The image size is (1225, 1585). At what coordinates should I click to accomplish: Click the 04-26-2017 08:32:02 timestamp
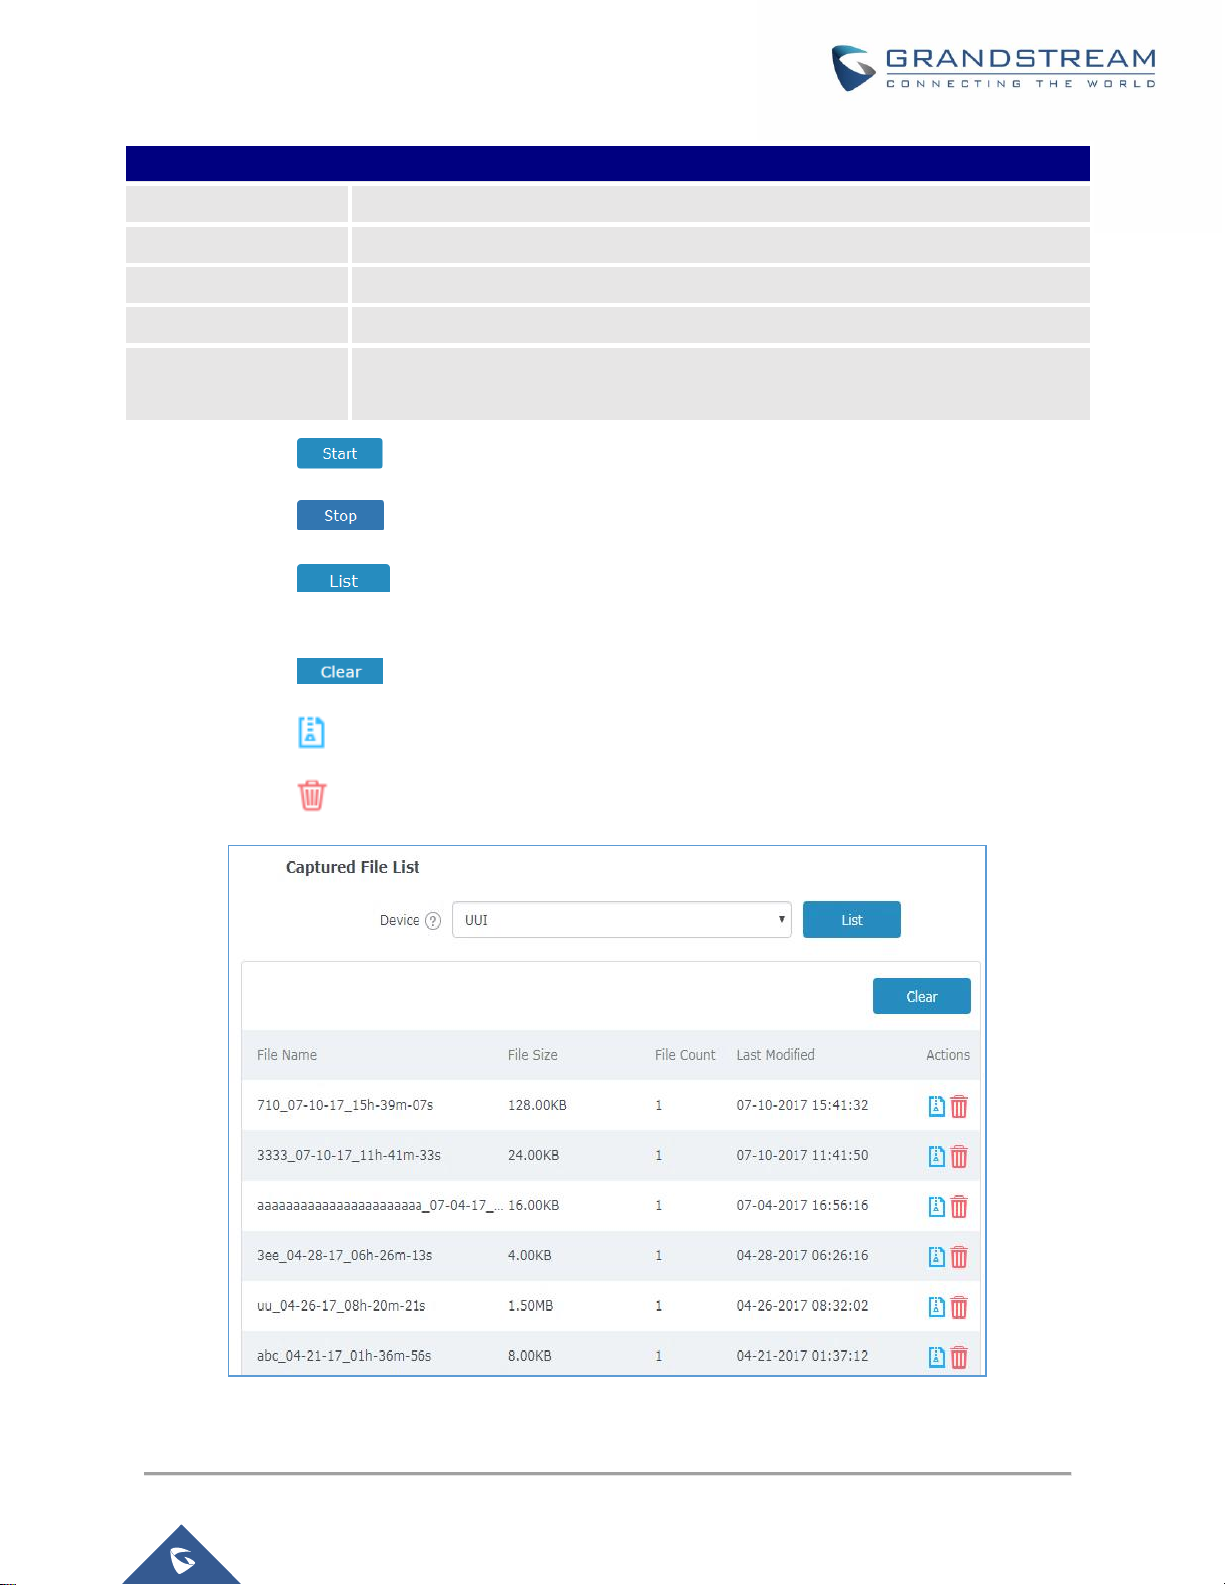[x=802, y=1306]
